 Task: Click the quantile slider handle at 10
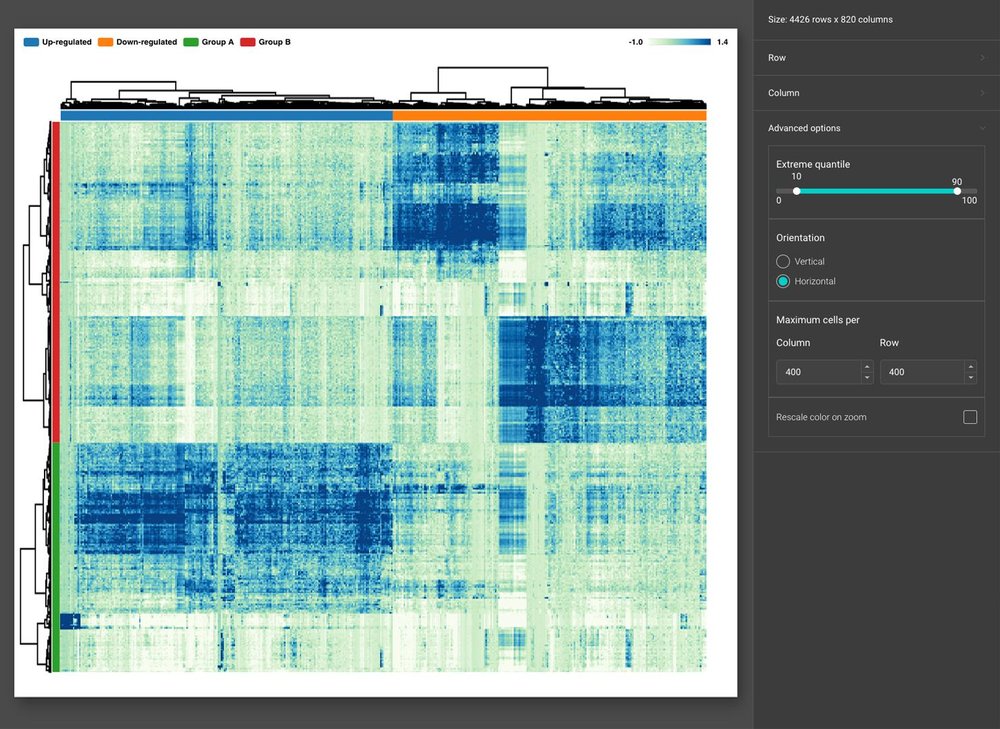click(x=796, y=190)
